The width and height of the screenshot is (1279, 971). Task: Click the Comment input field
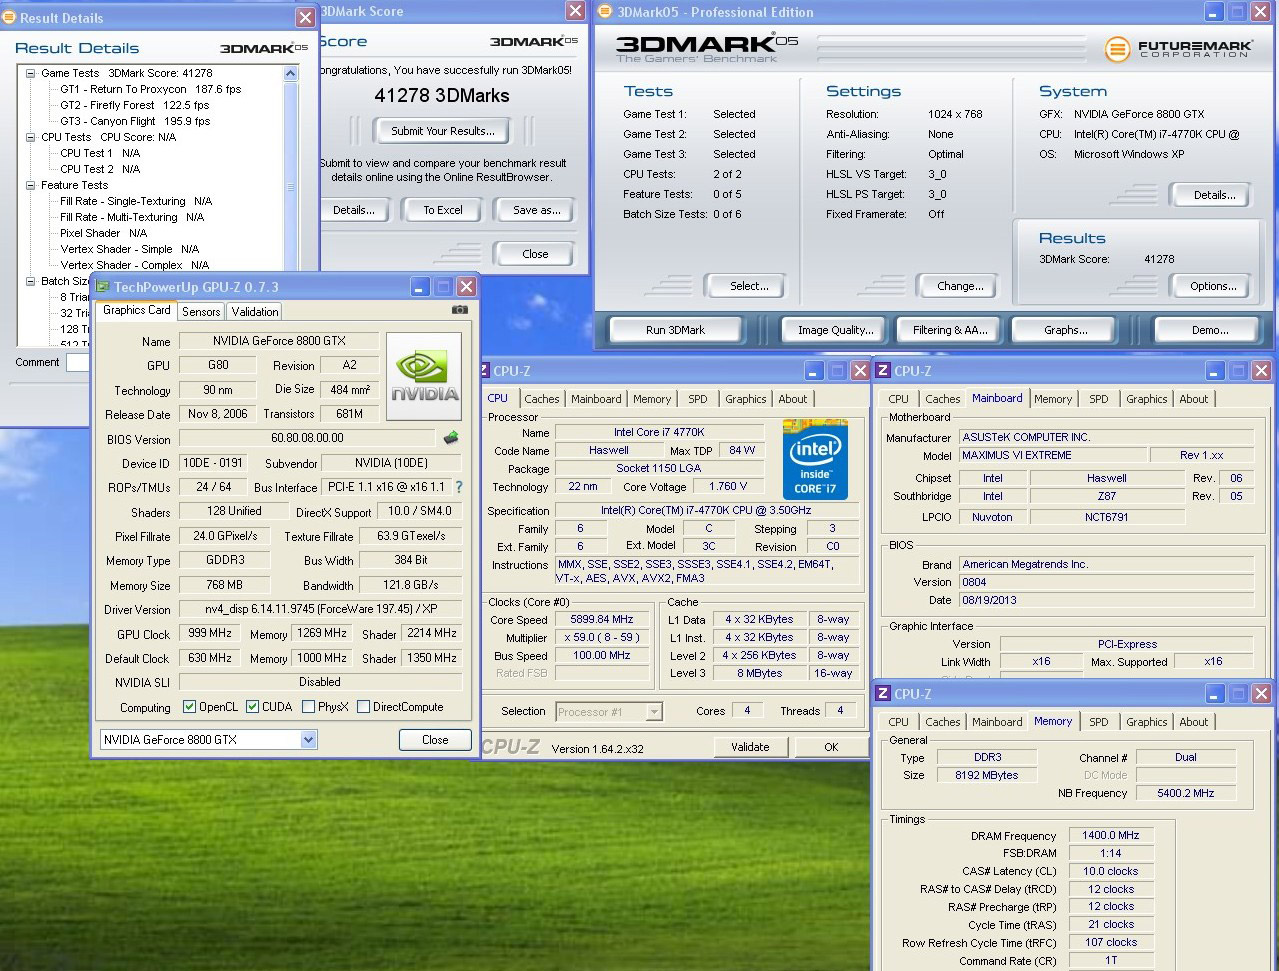pos(78,363)
